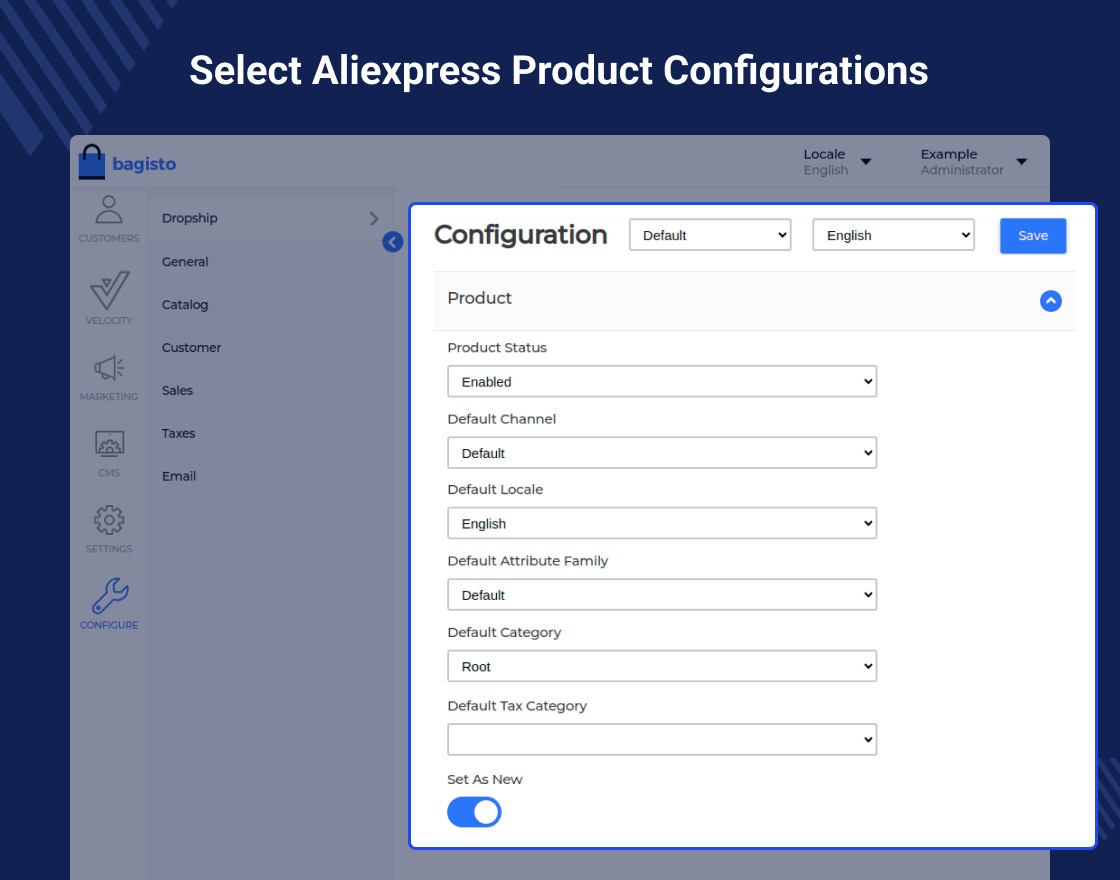1120x880 pixels.
Task: Click the Configuration page heading
Action: 521,235
